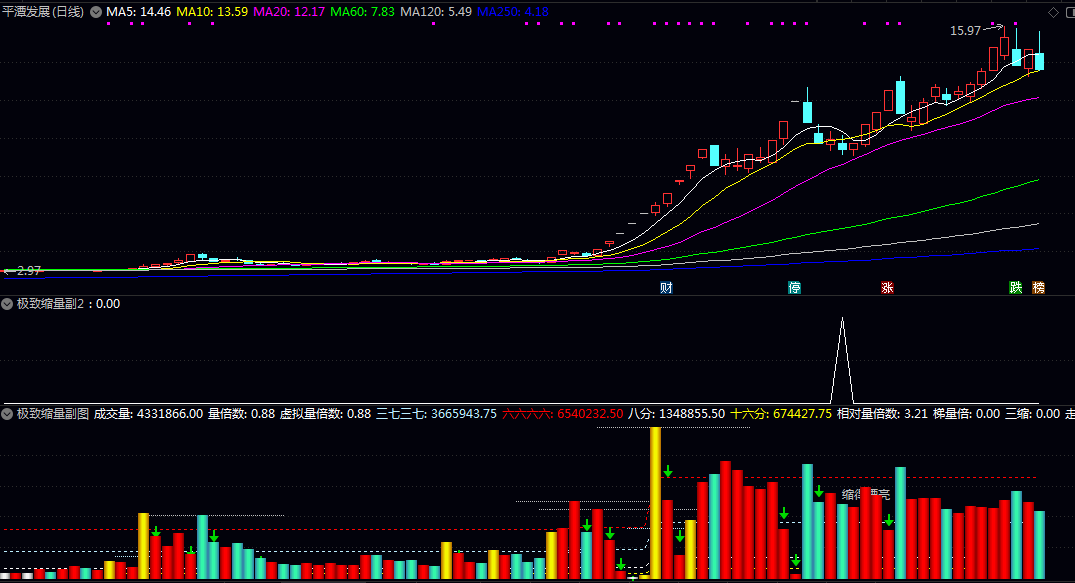Select the MA250 moving average label
The height and width of the screenshot is (583, 1075).
(x=512, y=12)
